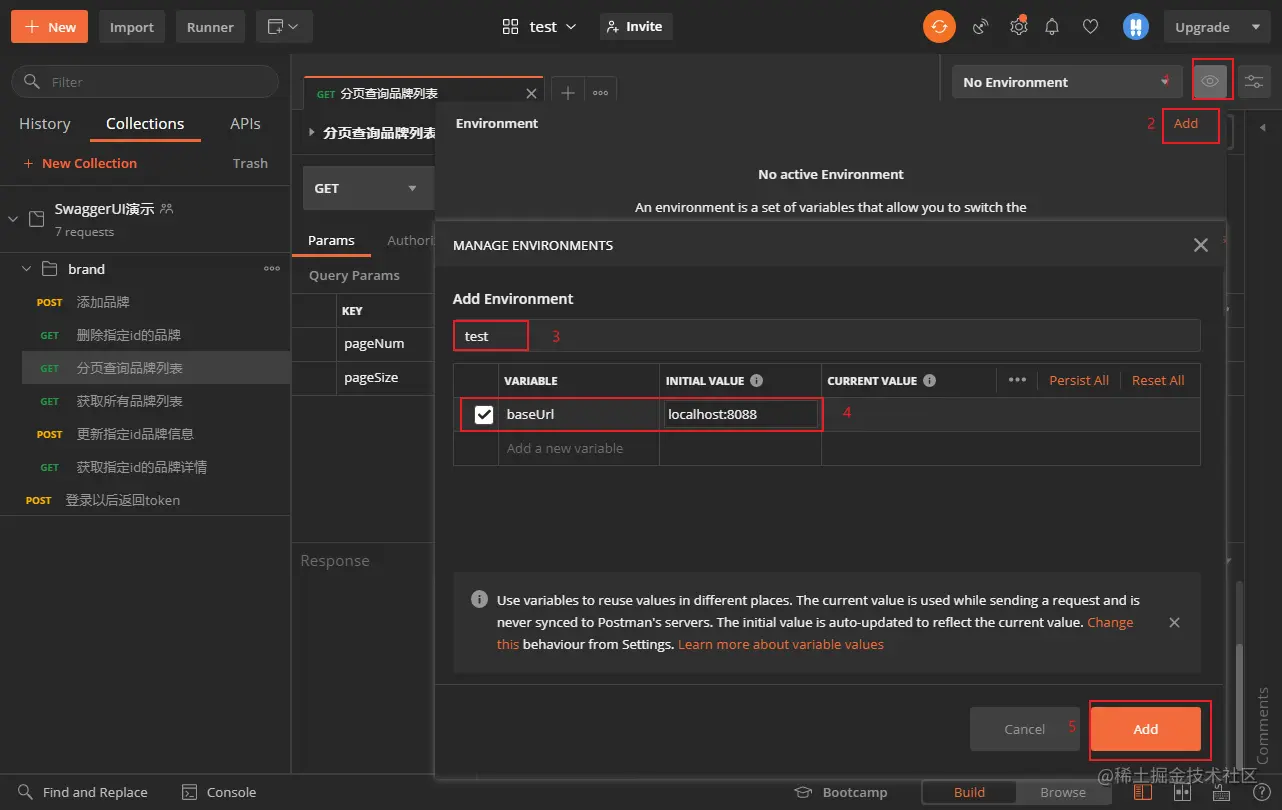
Task: Click the SwaggerUI演示 shared users icon
Action: tap(167, 209)
